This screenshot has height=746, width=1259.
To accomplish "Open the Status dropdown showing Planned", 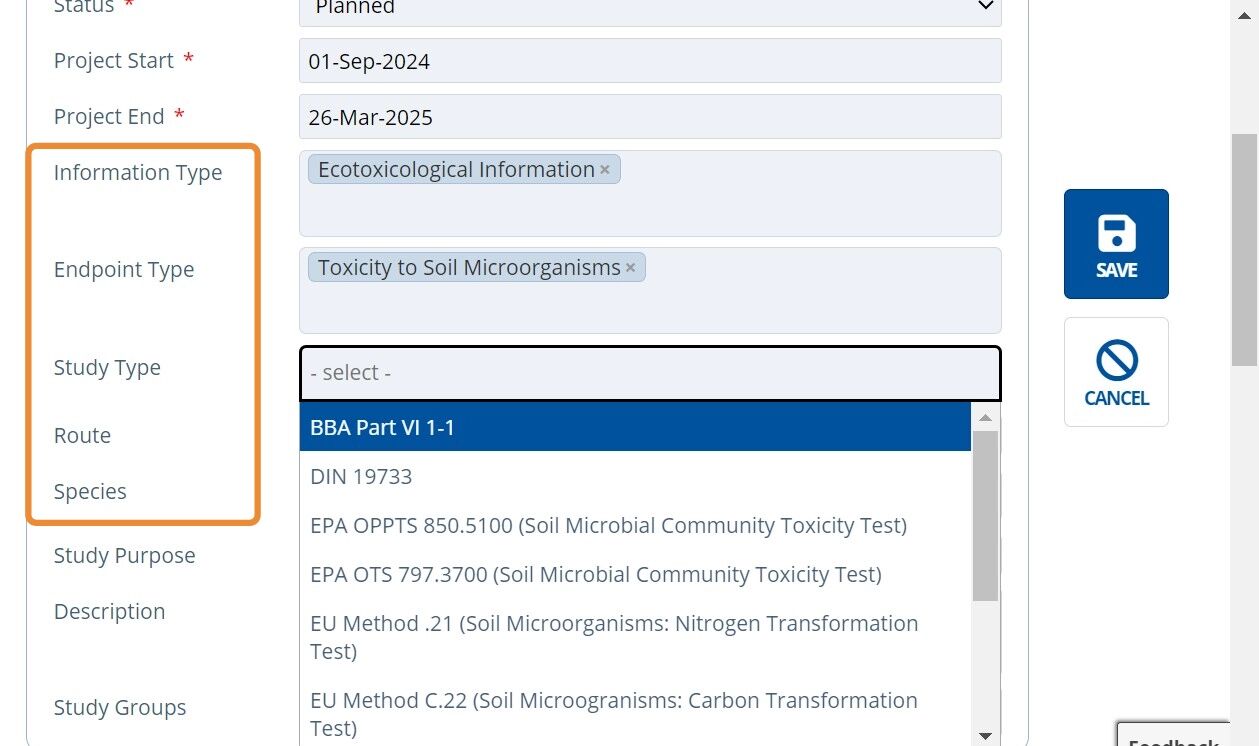I will [650, 8].
